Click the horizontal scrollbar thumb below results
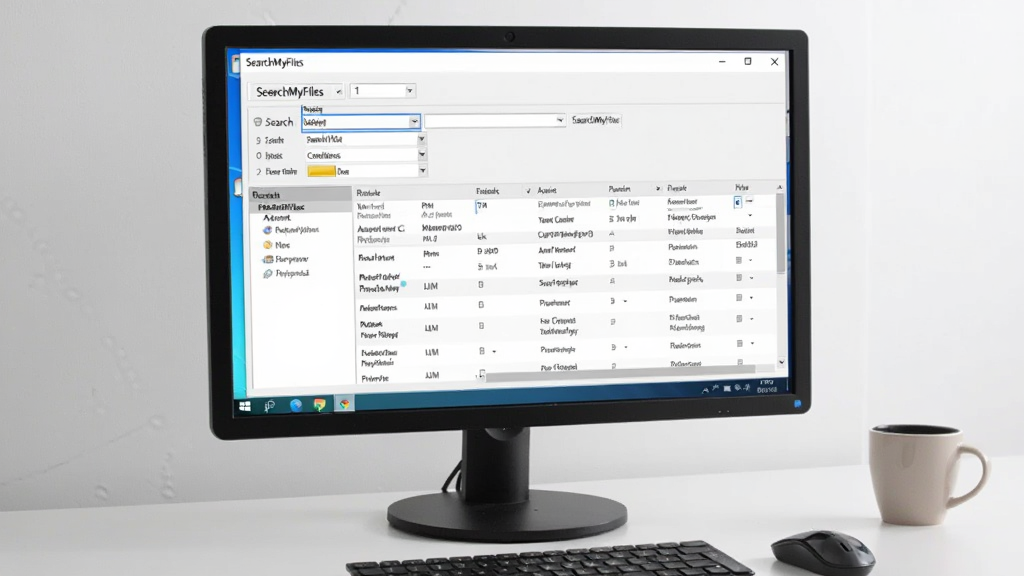The image size is (1024, 576). [620, 374]
